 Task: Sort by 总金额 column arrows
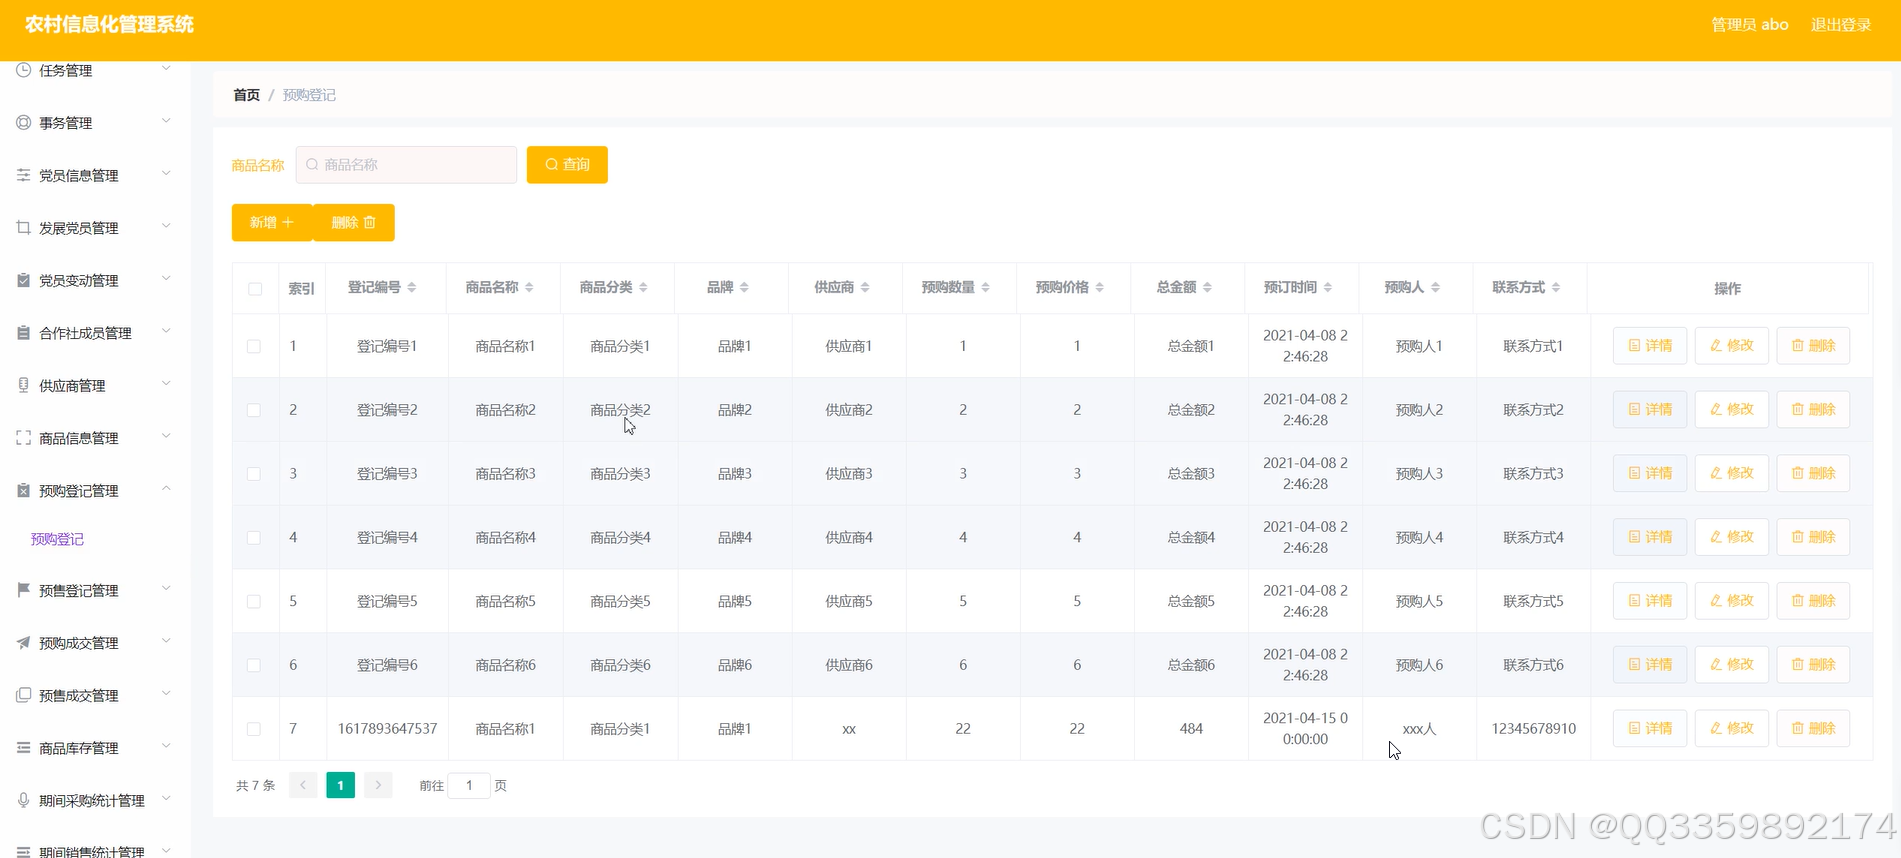[1207, 288]
